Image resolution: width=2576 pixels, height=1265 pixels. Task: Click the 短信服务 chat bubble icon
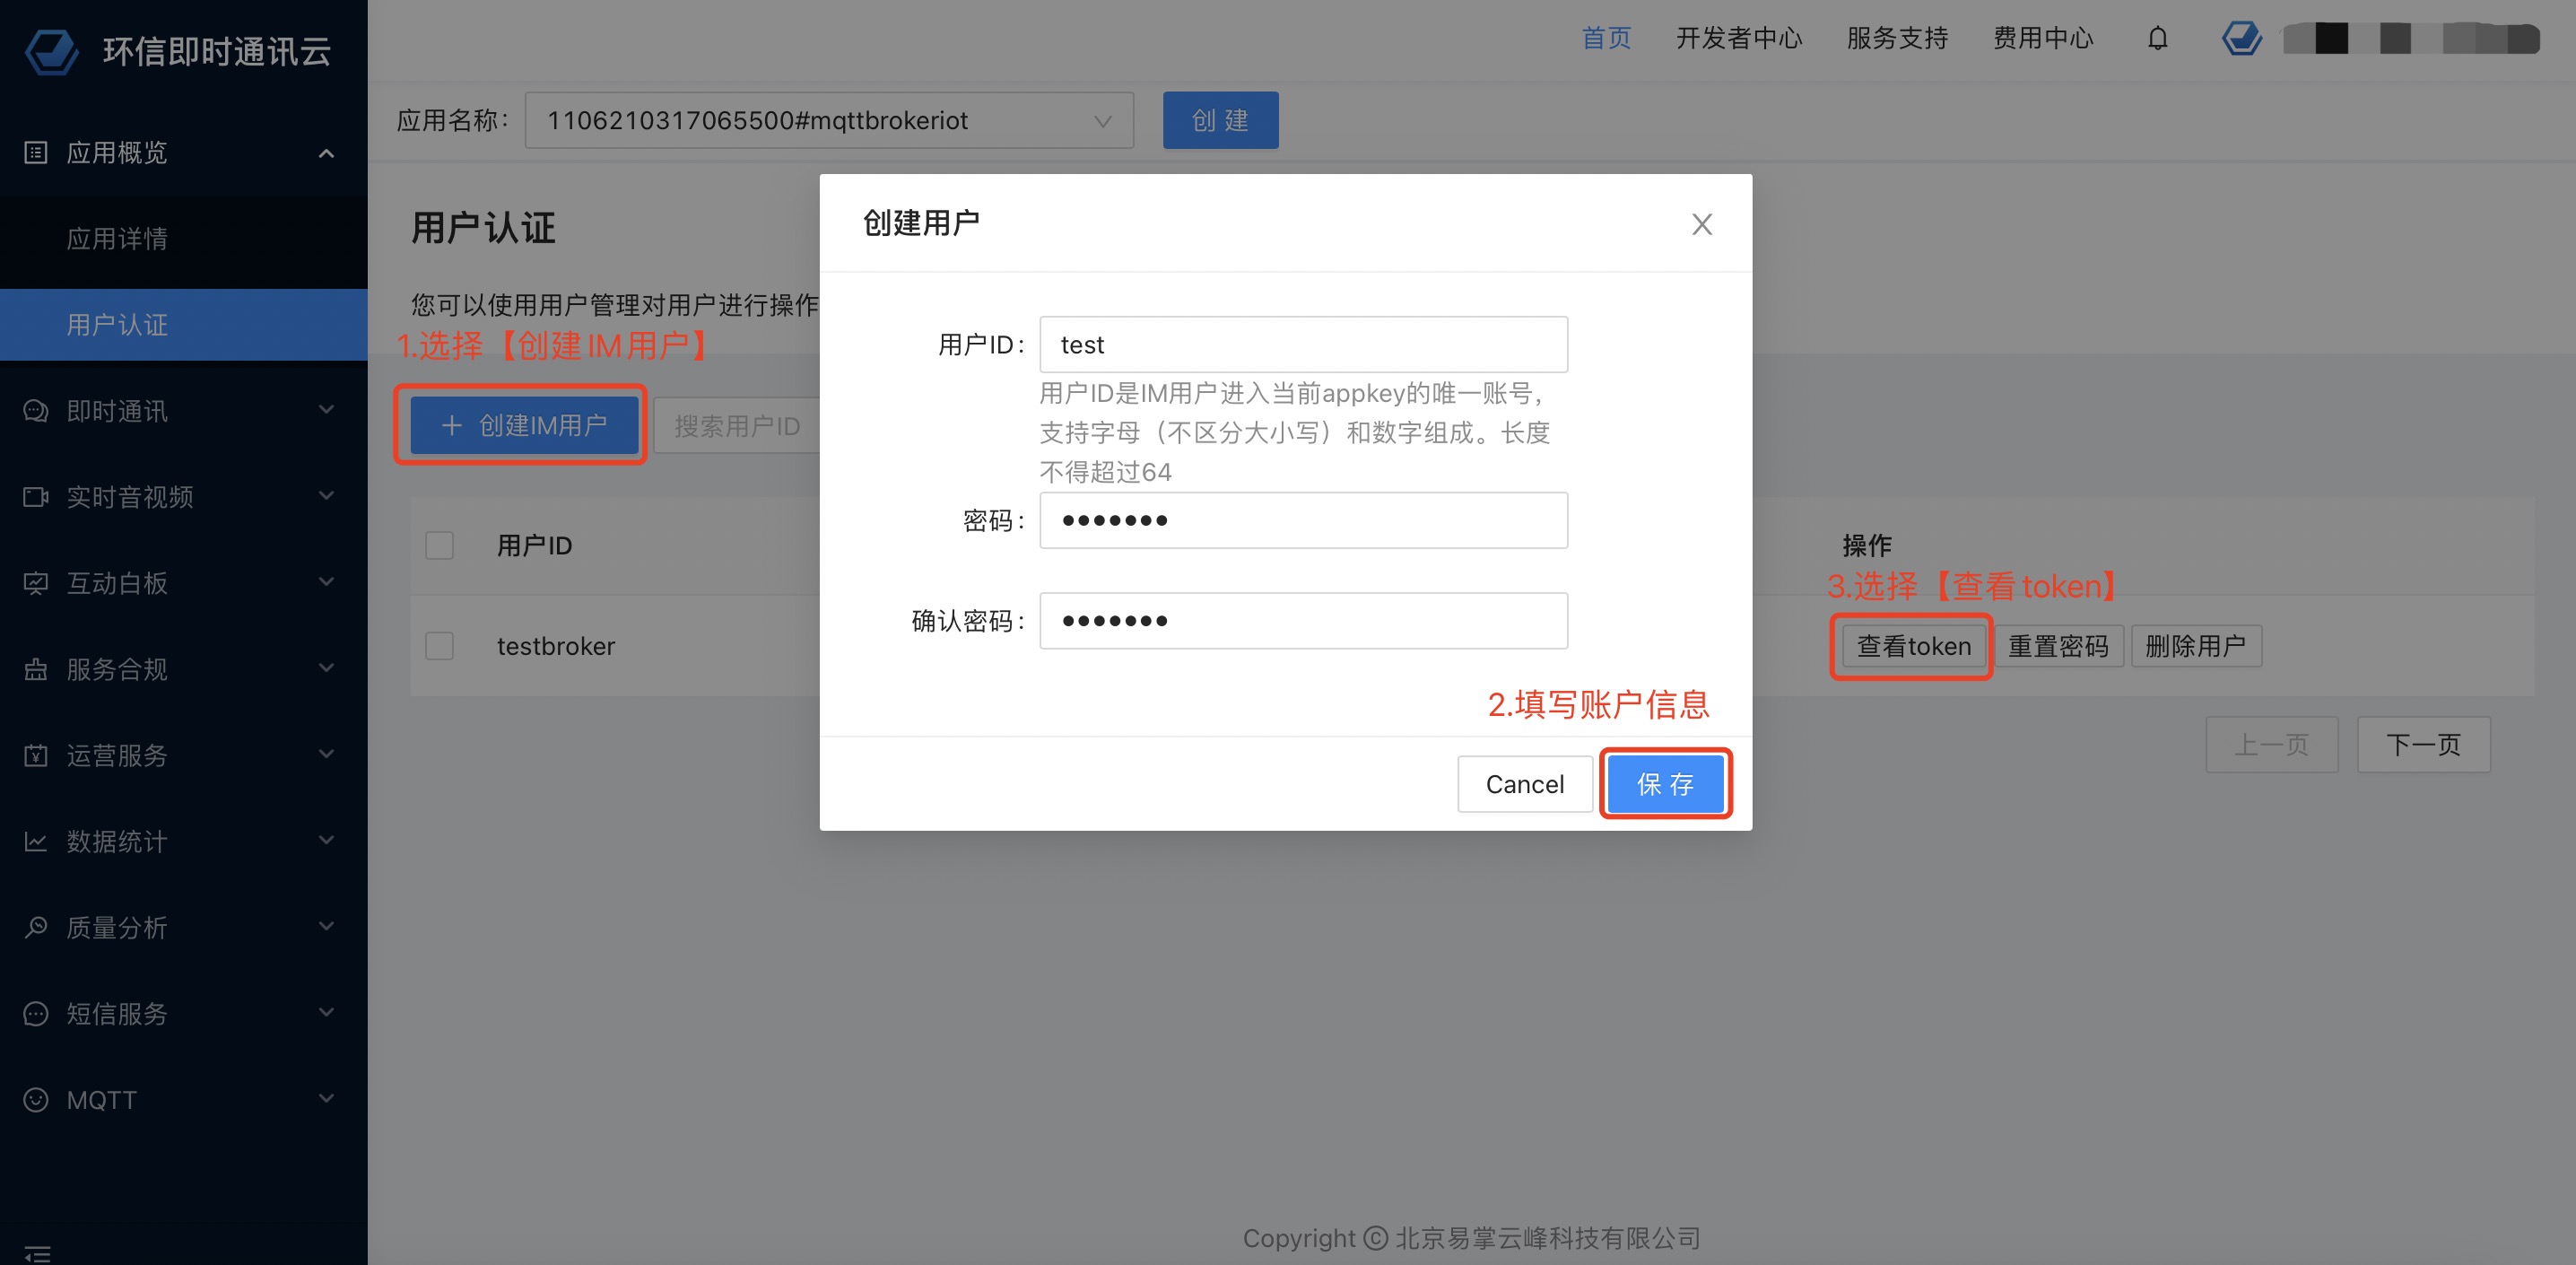(x=36, y=1013)
